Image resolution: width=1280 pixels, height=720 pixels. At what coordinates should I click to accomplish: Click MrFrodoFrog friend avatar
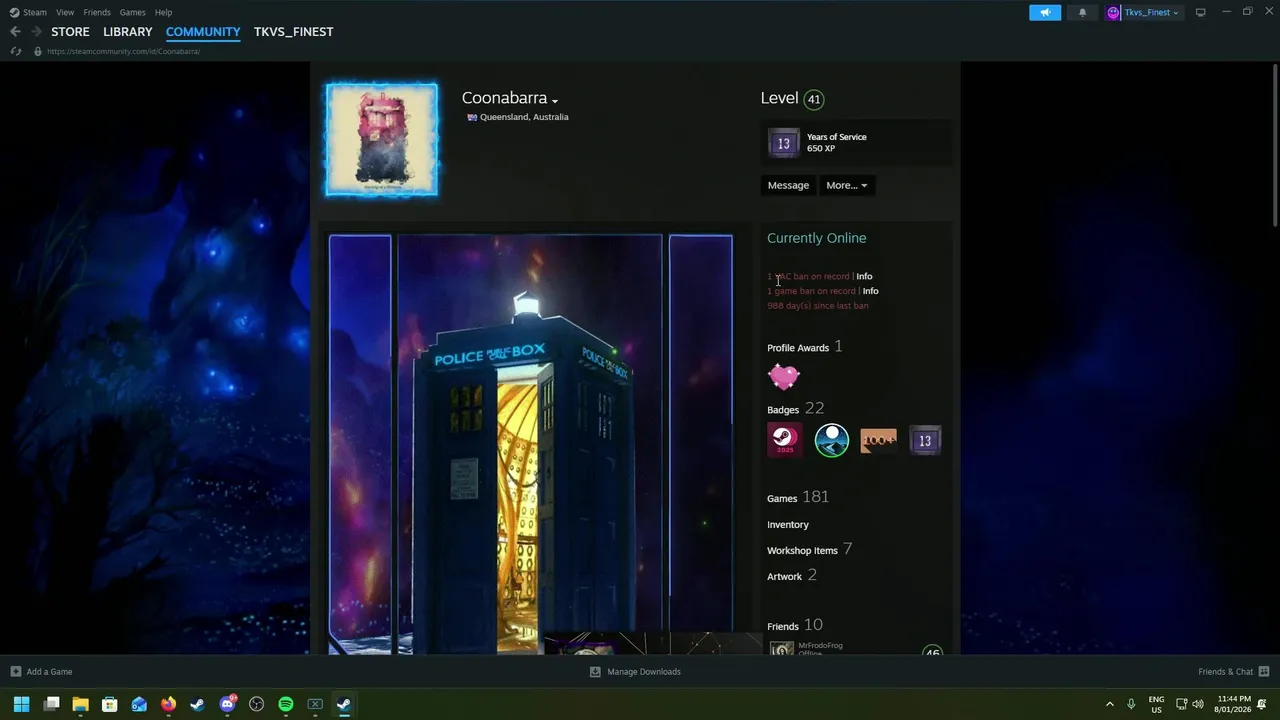coord(782,649)
